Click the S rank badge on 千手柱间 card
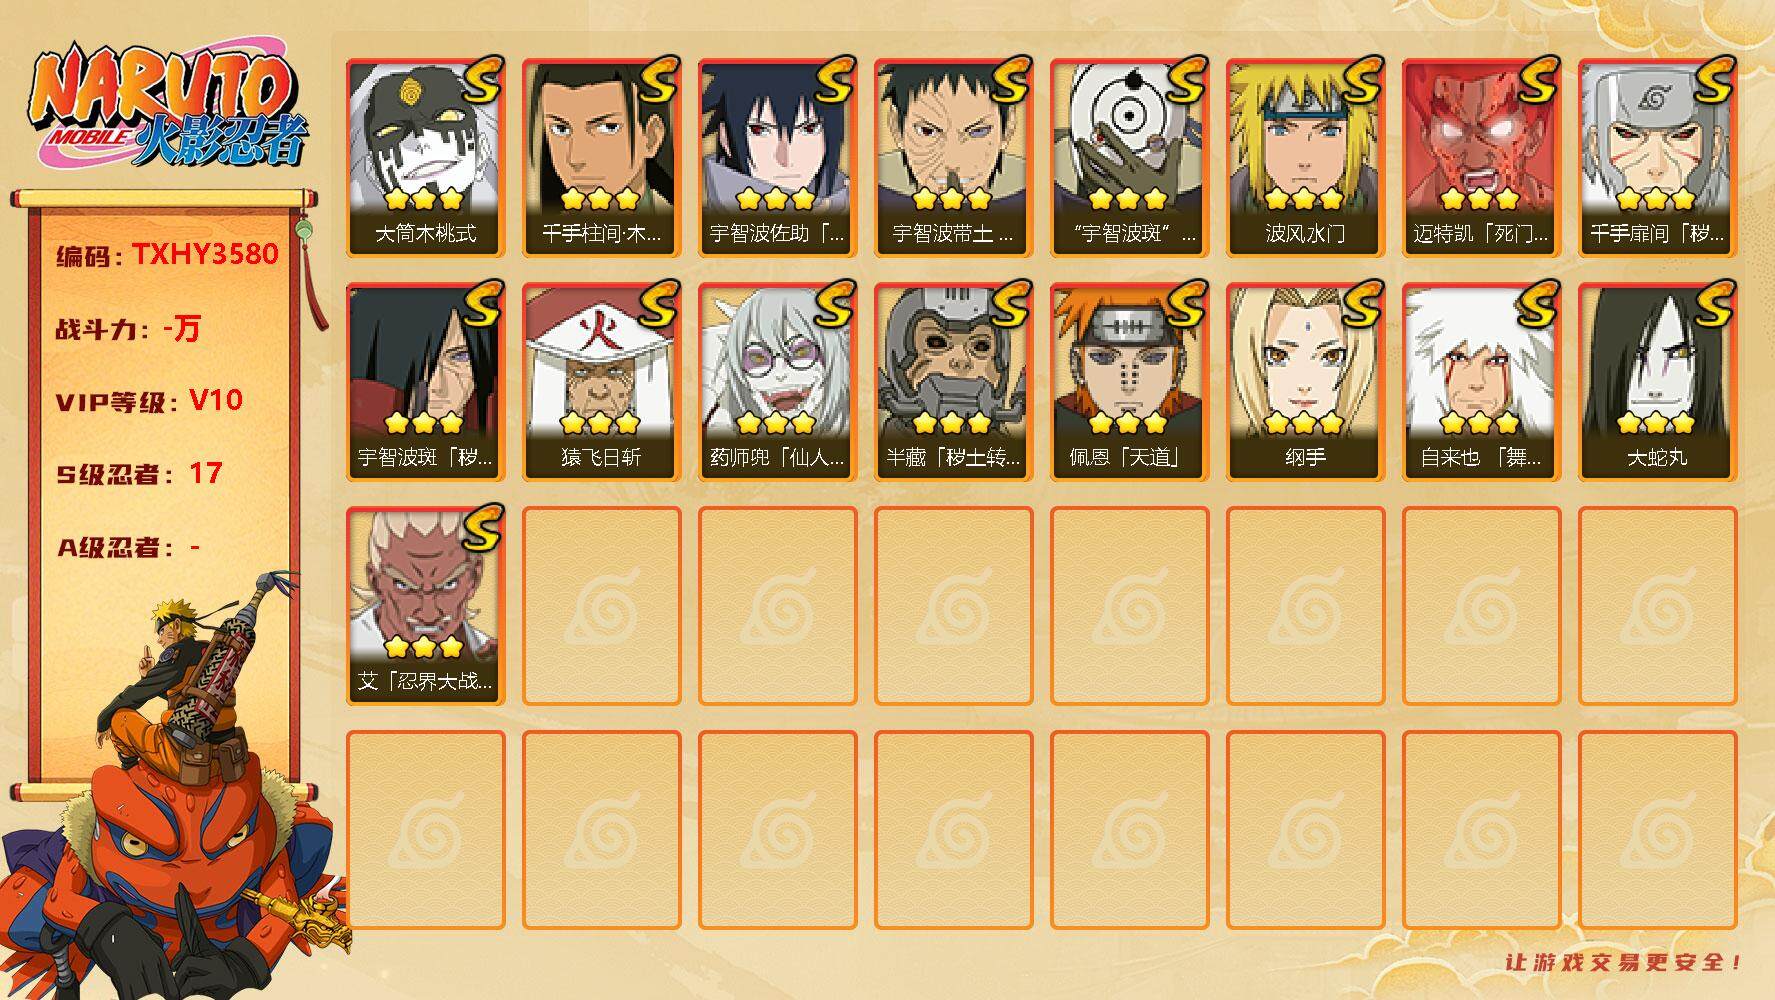Screen dimensions: 1775x1000 [658, 80]
